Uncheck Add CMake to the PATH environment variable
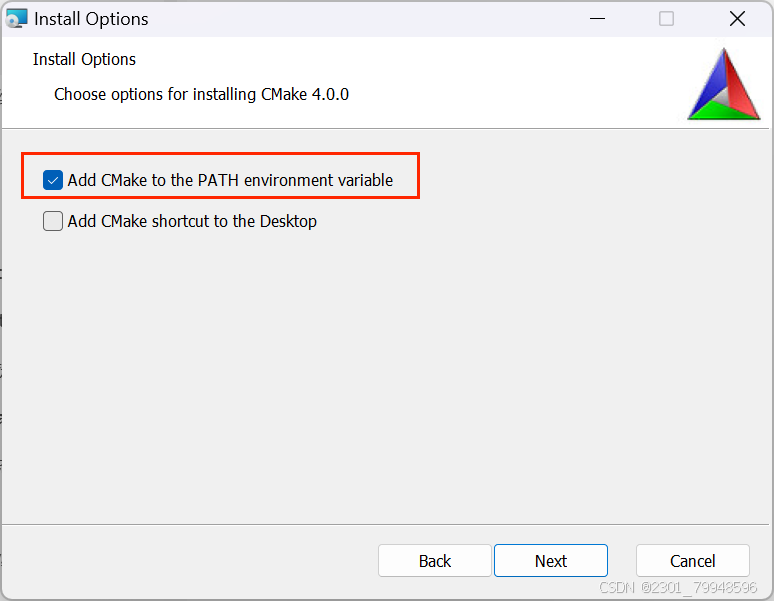The image size is (774, 601). point(53,180)
